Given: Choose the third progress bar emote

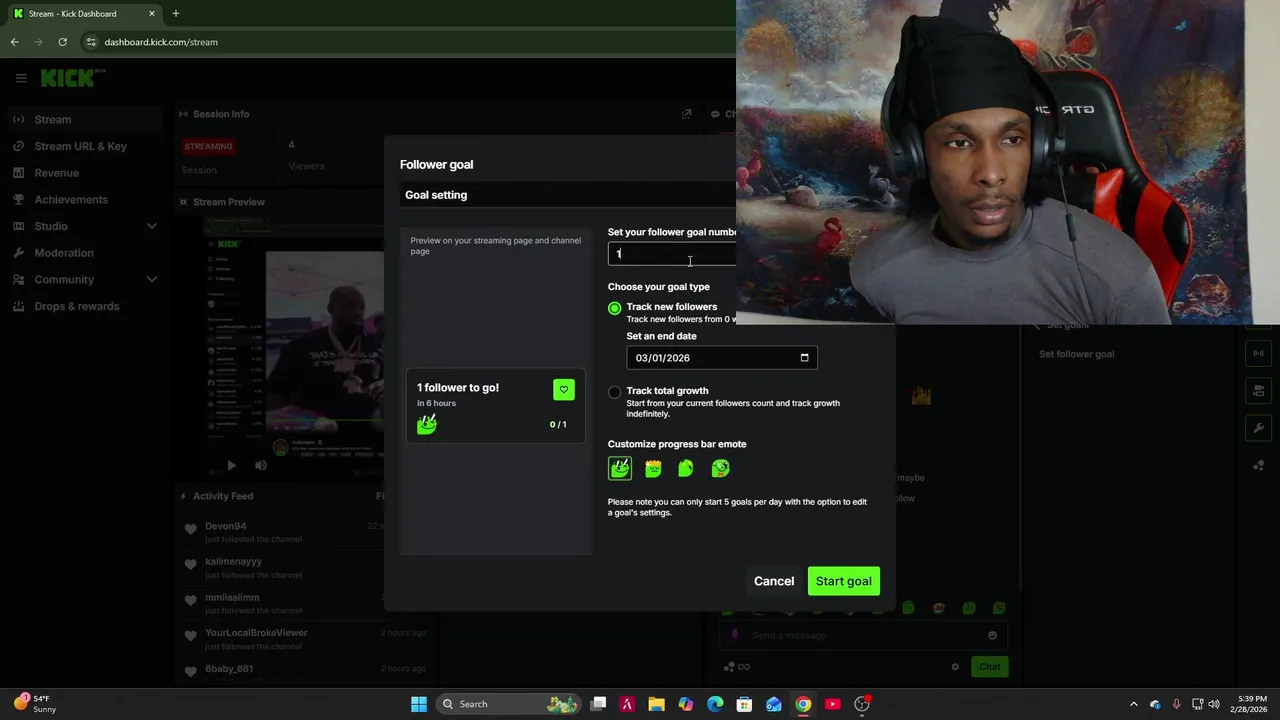Looking at the screenshot, I should (686, 468).
